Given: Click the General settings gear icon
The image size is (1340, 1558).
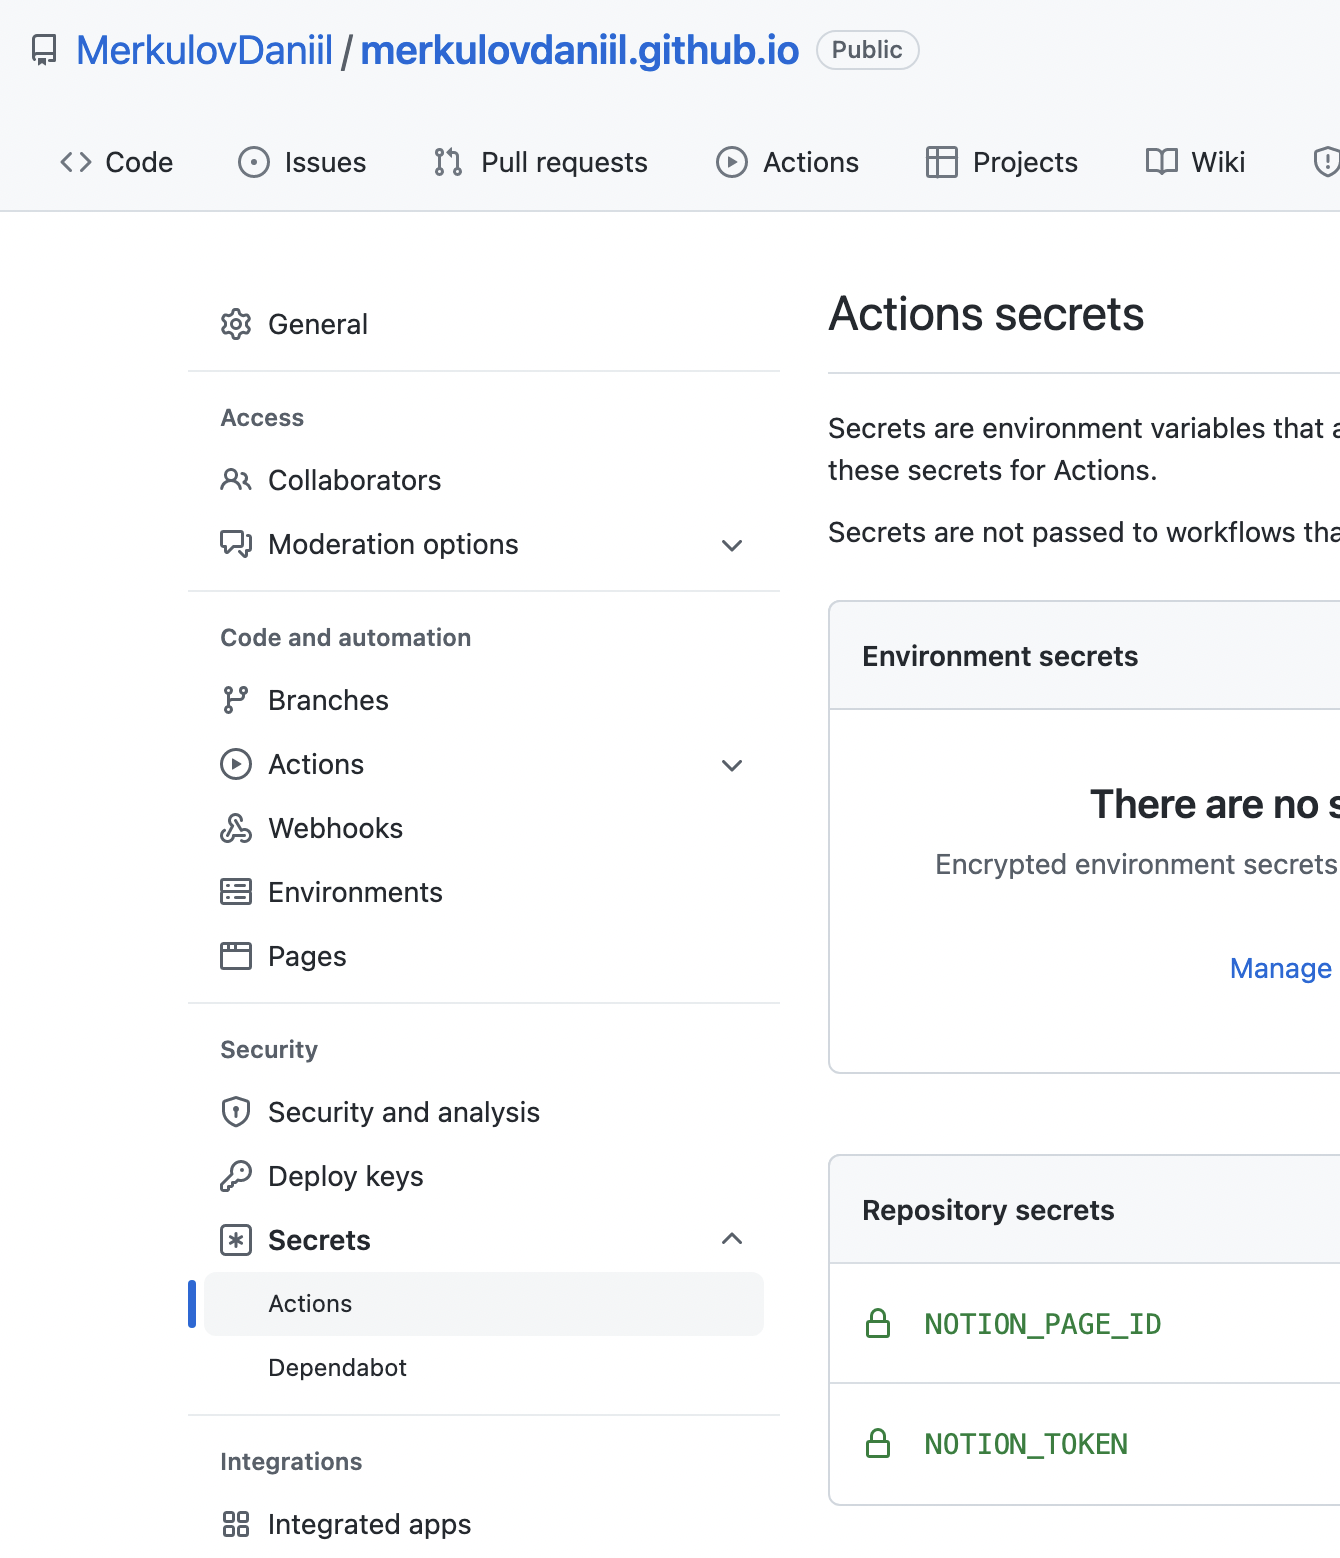Looking at the screenshot, I should coord(236,324).
